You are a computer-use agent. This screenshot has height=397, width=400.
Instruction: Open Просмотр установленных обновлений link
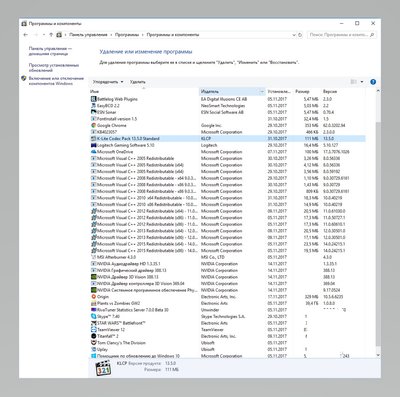(54, 68)
